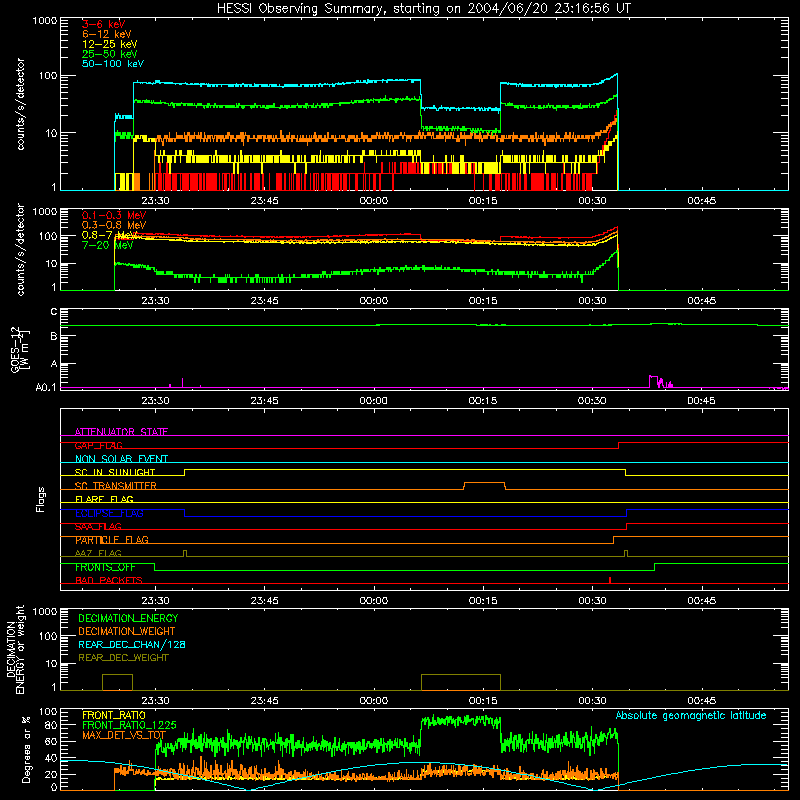800x800 pixels.
Task: Click the REAR_DEC_CHAN/128 legend label
Action: click(132, 644)
